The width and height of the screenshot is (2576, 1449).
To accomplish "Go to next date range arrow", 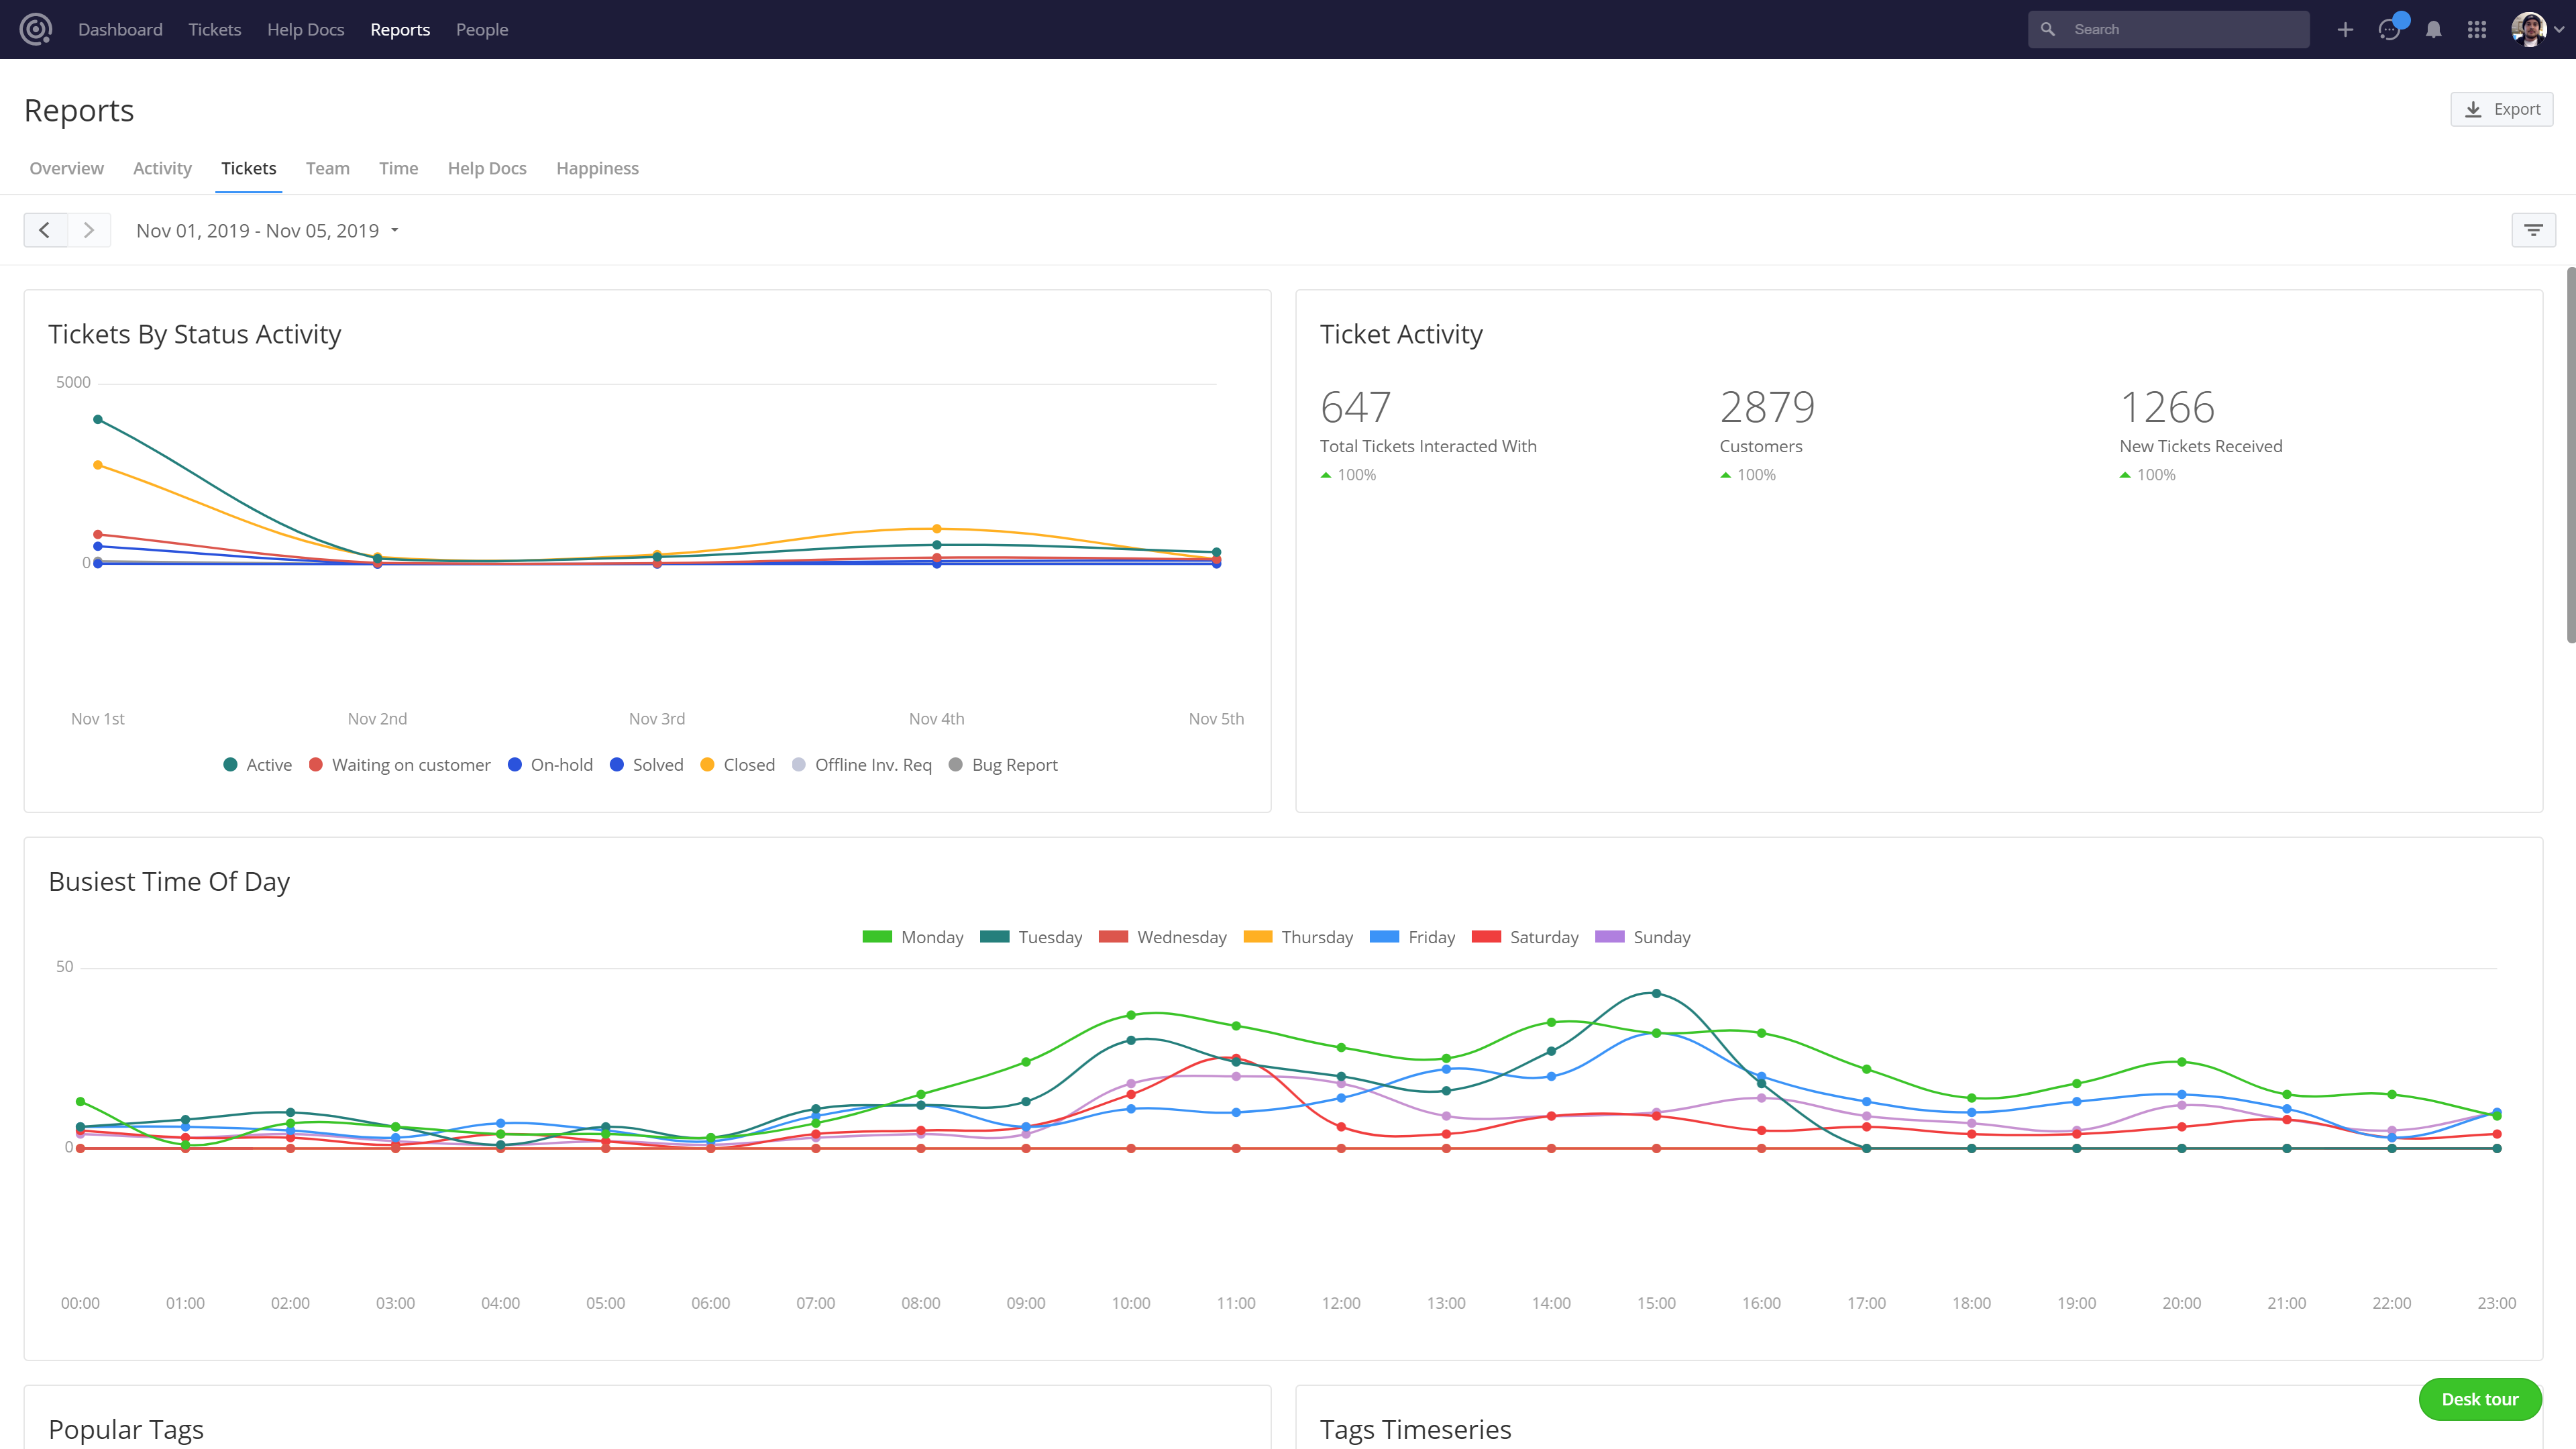I will [89, 230].
